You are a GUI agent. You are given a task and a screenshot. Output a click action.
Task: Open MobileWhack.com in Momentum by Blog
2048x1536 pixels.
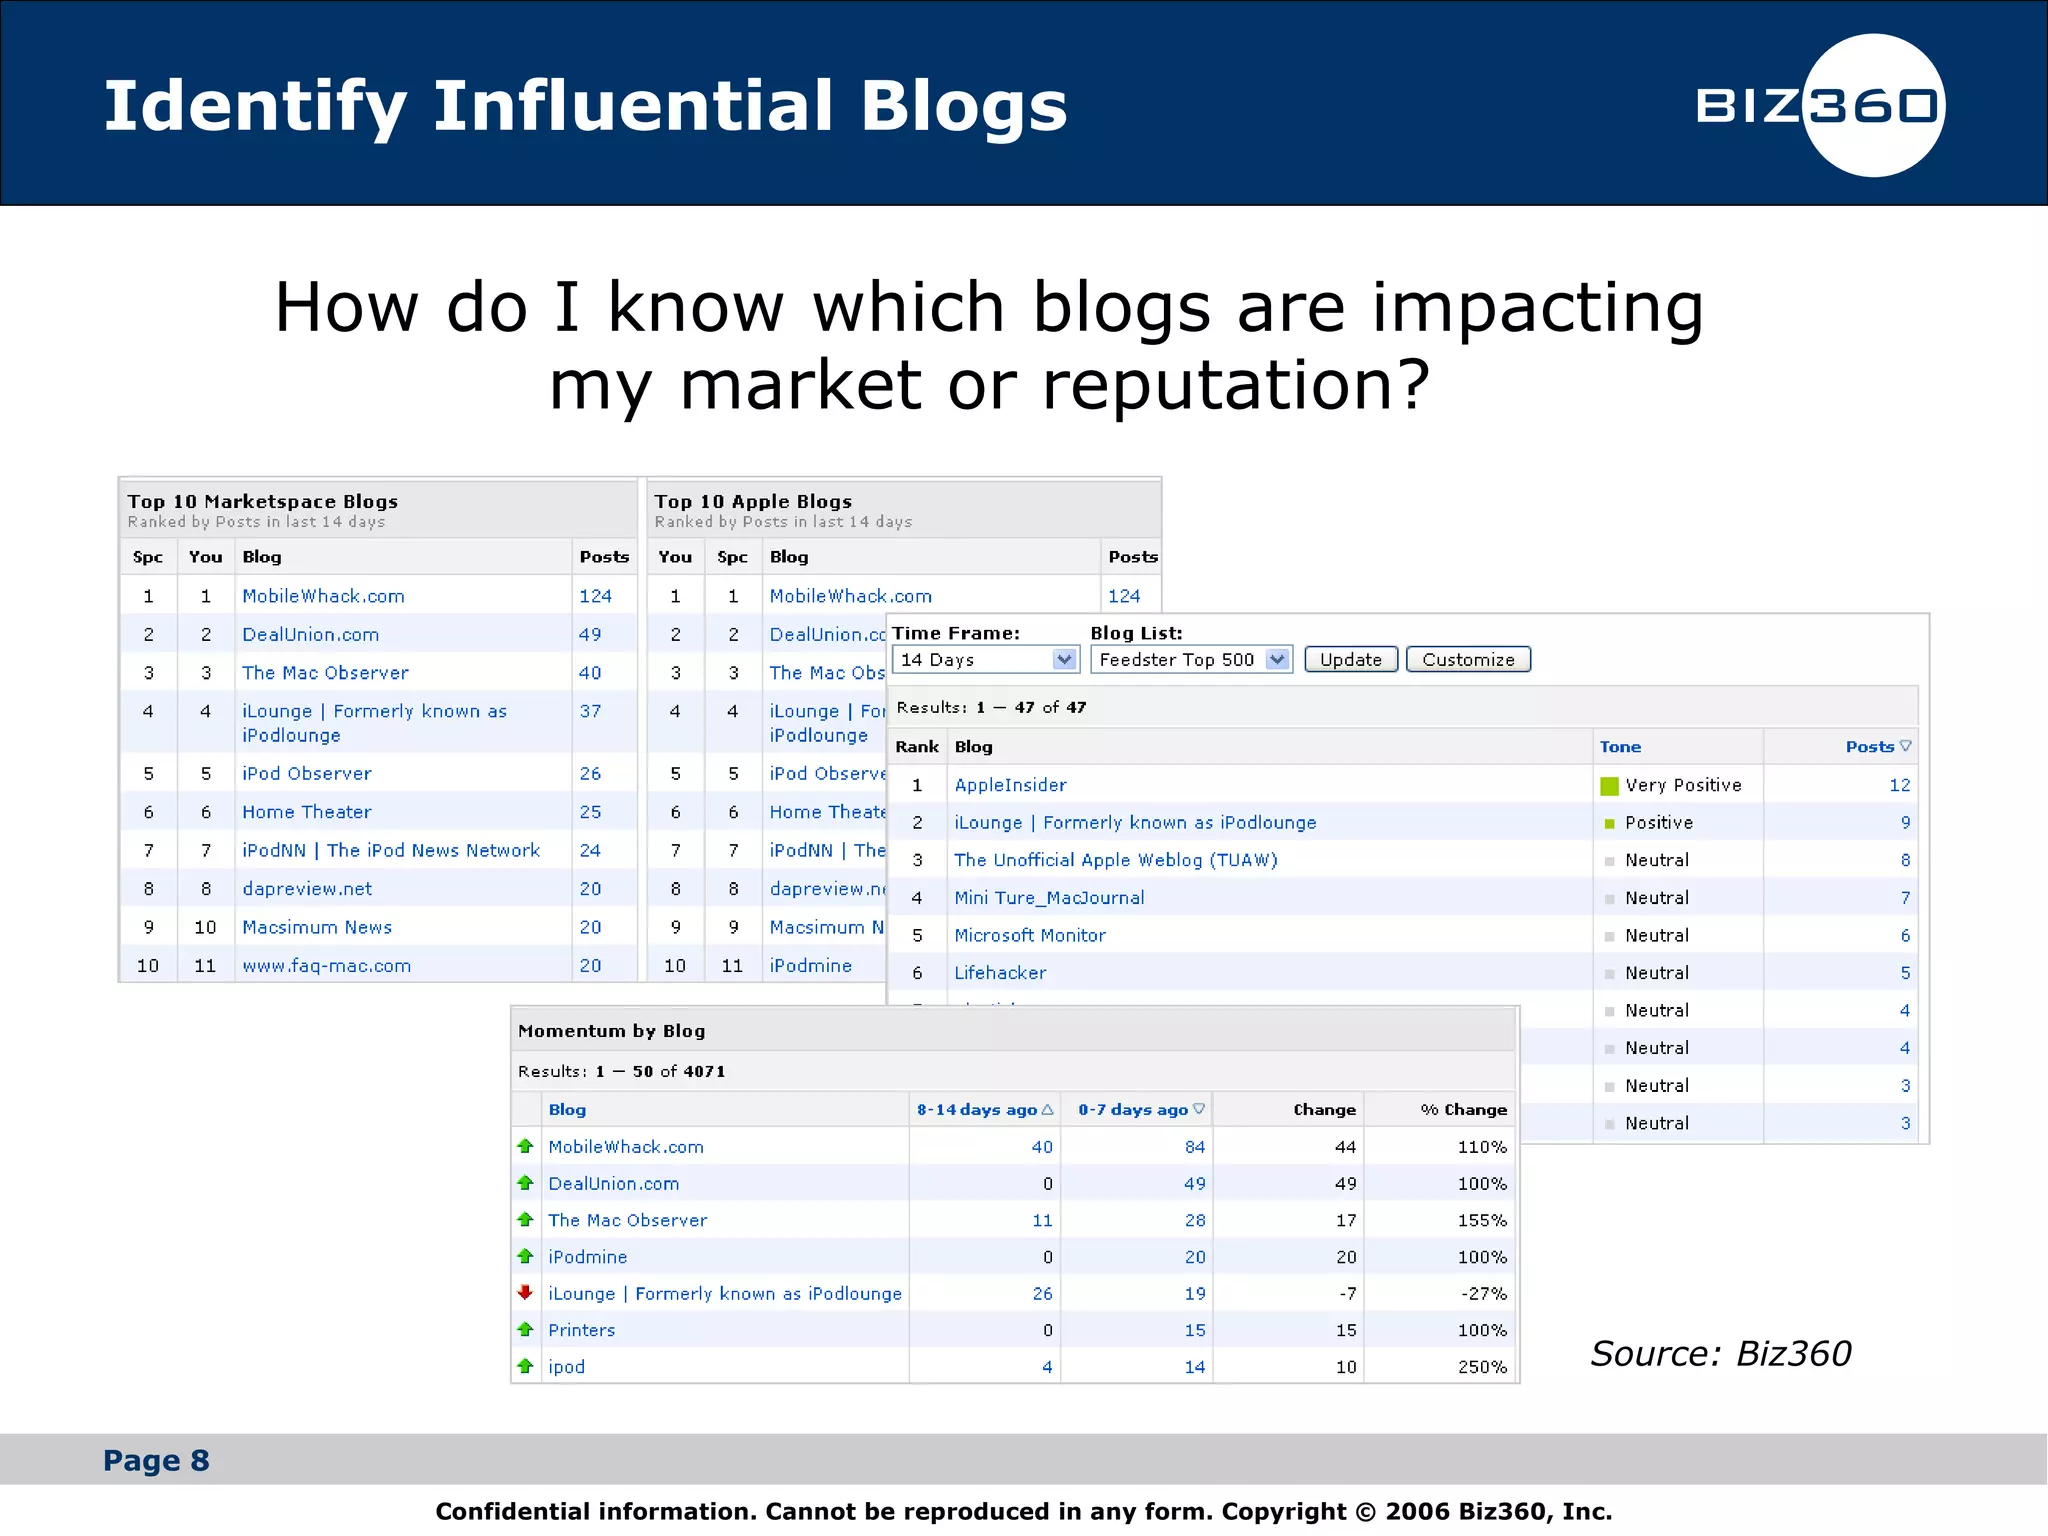click(626, 1147)
